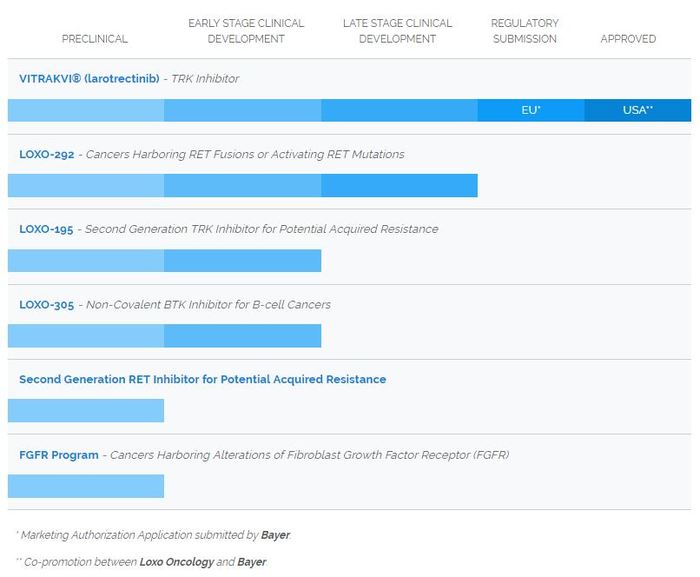Click the FGFR Program link
The width and height of the screenshot is (700, 577).
pyautogui.click(x=59, y=455)
